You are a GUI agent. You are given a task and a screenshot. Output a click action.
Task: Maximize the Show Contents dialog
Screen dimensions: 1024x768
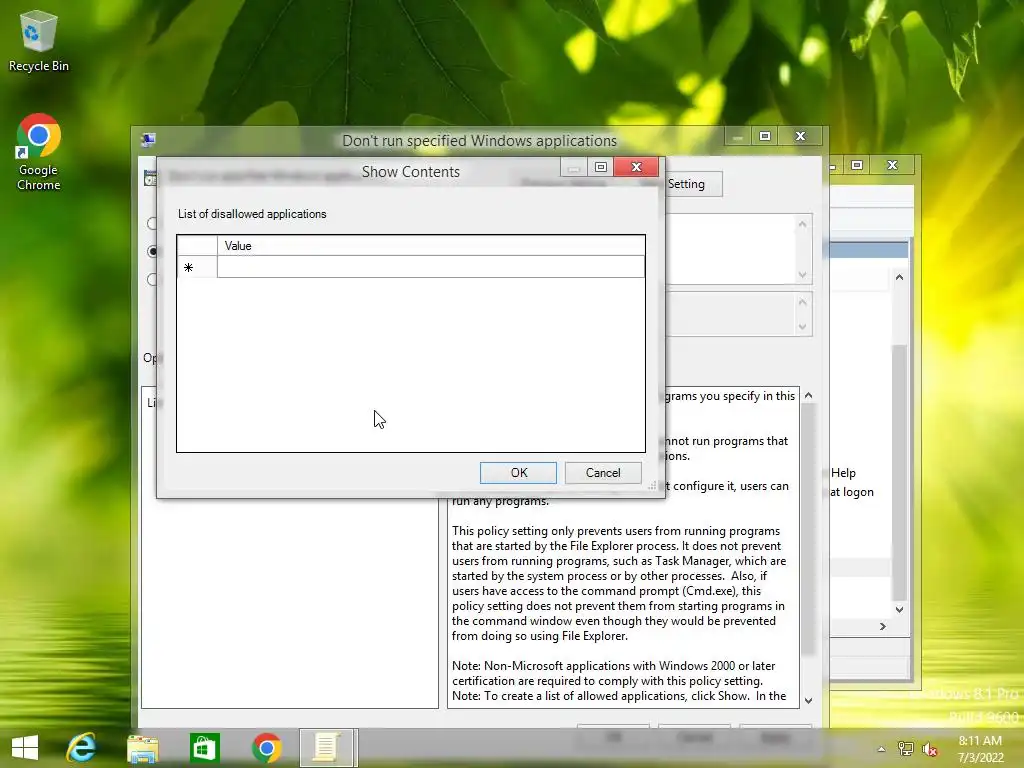point(601,167)
